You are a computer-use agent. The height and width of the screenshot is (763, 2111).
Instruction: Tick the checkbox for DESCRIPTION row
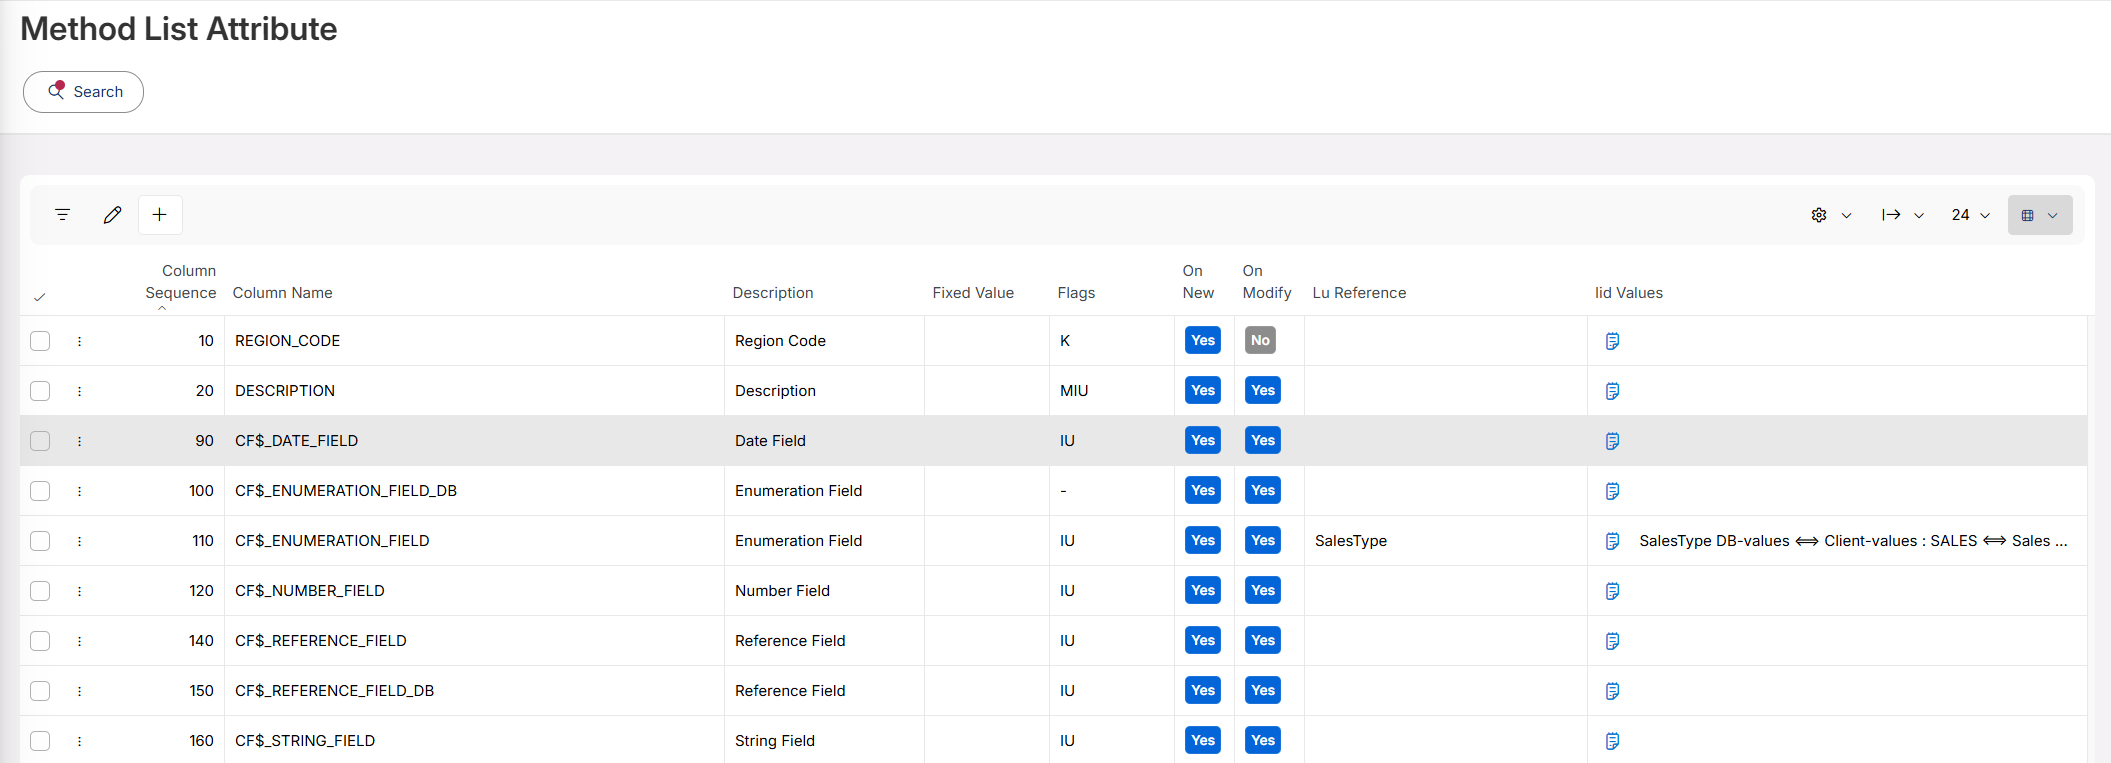click(40, 391)
